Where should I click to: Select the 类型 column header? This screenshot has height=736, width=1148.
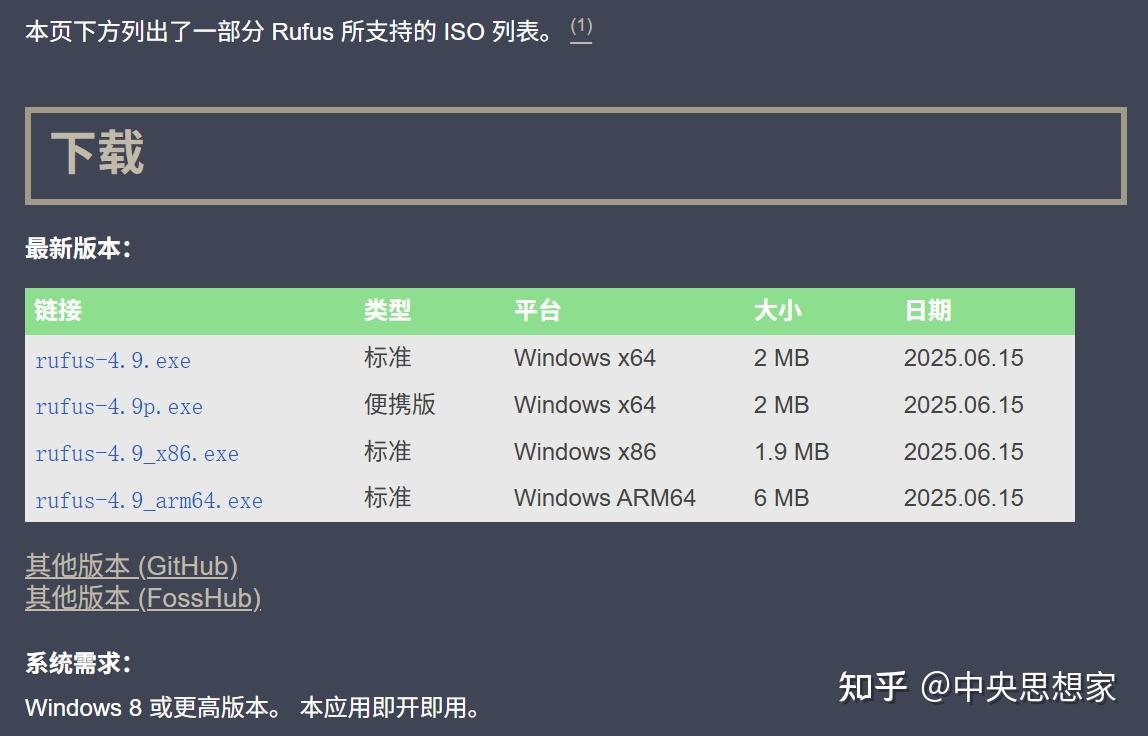pyautogui.click(x=387, y=311)
